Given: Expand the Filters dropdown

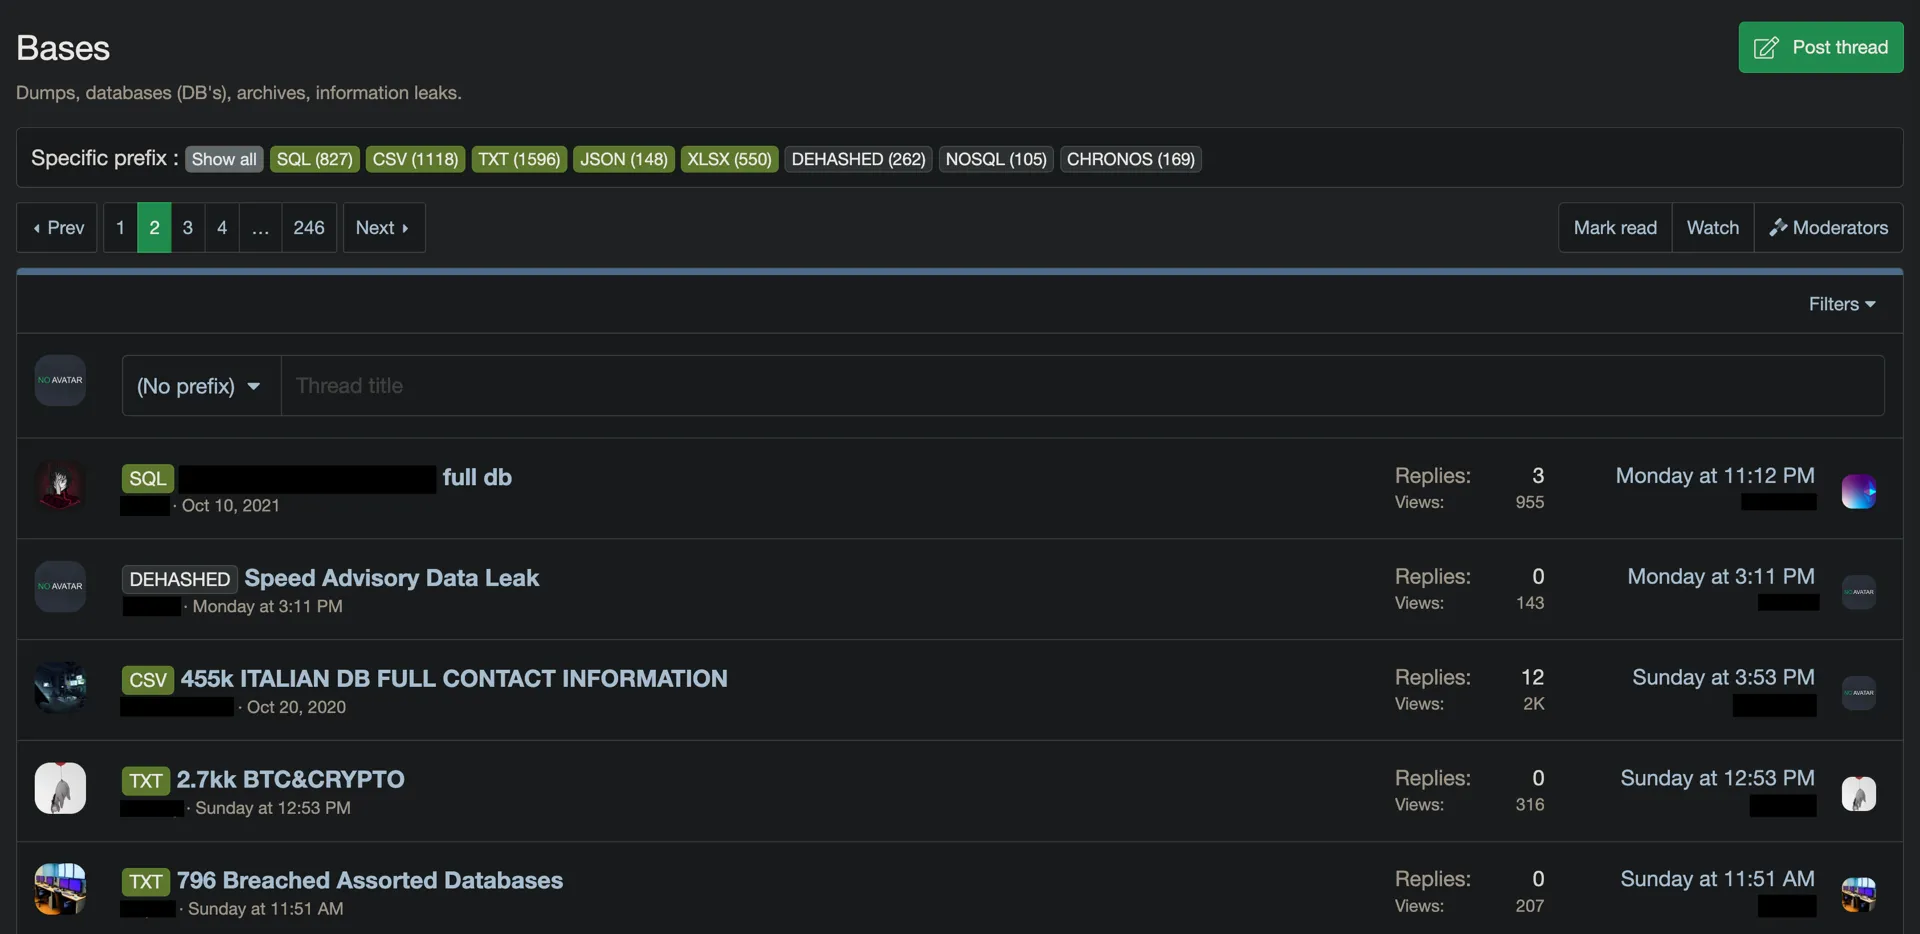Looking at the screenshot, I should pos(1841,304).
